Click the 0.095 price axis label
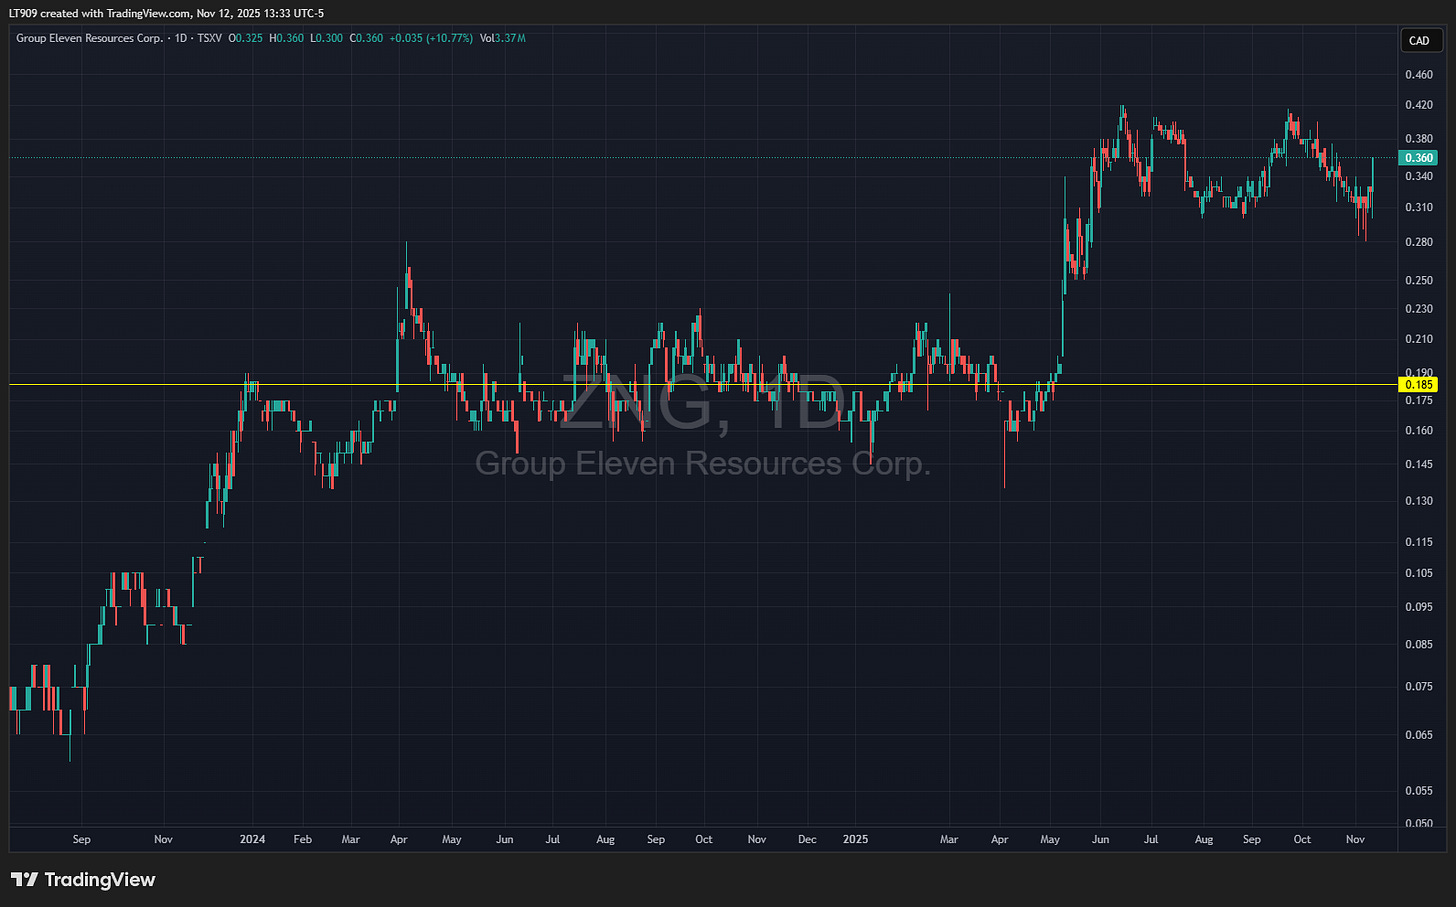 click(x=1419, y=607)
